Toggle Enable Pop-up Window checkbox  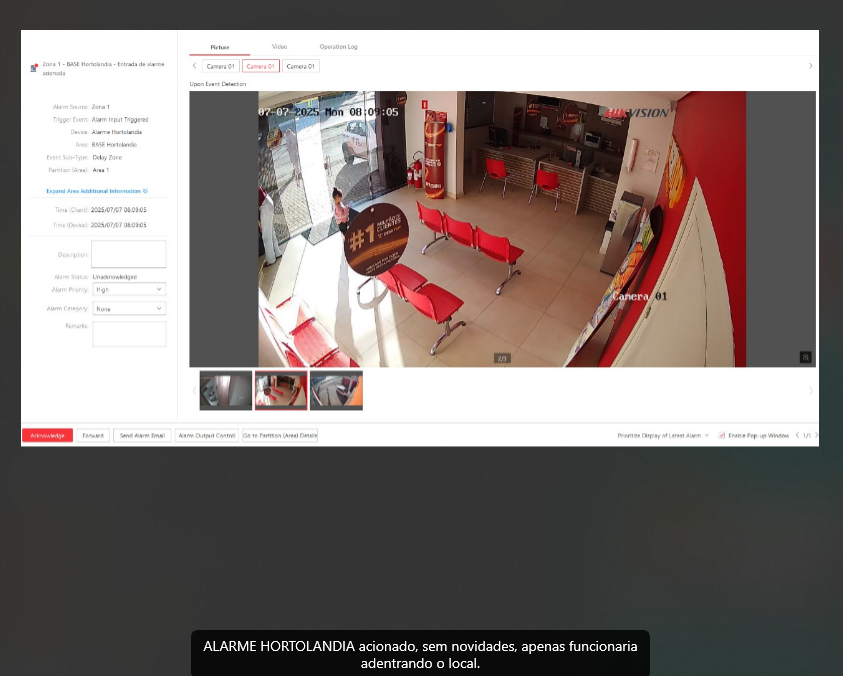click(722, 436)
